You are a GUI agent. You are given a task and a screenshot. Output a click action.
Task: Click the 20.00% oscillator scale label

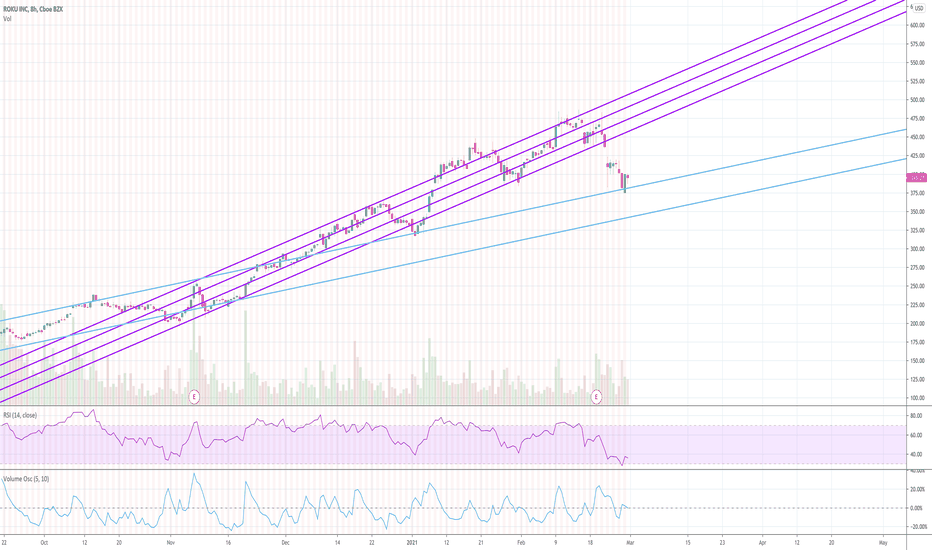[919, 489]
